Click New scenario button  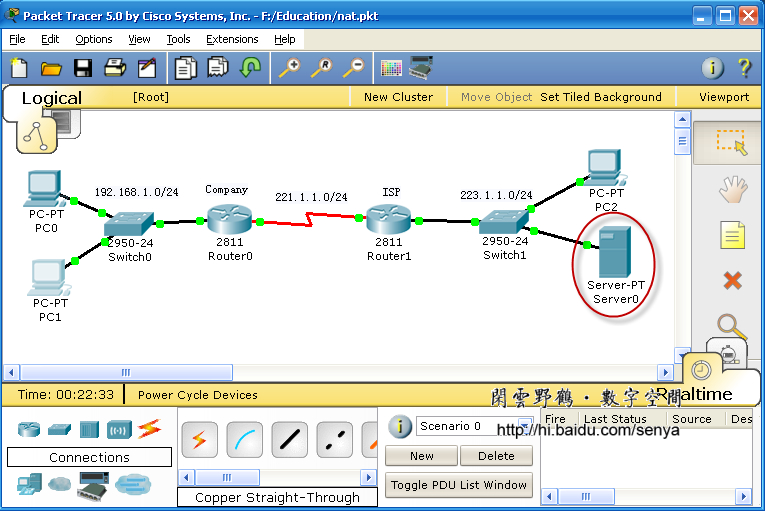click(422, 456)
